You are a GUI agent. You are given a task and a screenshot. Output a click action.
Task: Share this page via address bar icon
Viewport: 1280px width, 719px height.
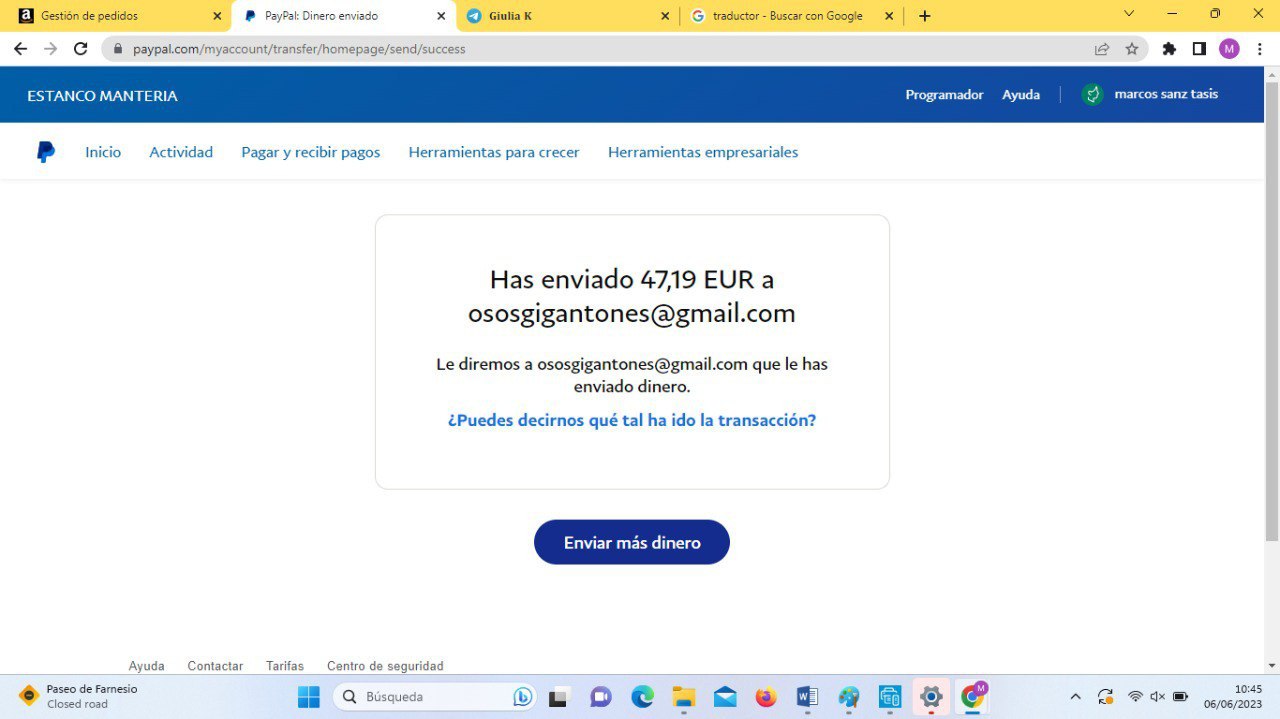[1102, 48]
